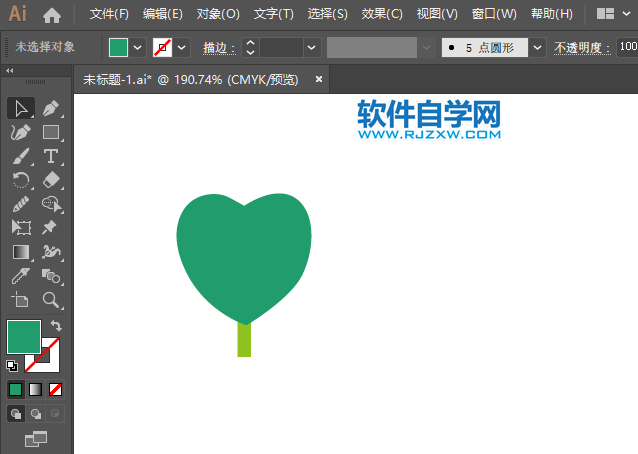Open the 效果(C) menu
The width and height of the screenshot is (638, 454).
(382, 14)
